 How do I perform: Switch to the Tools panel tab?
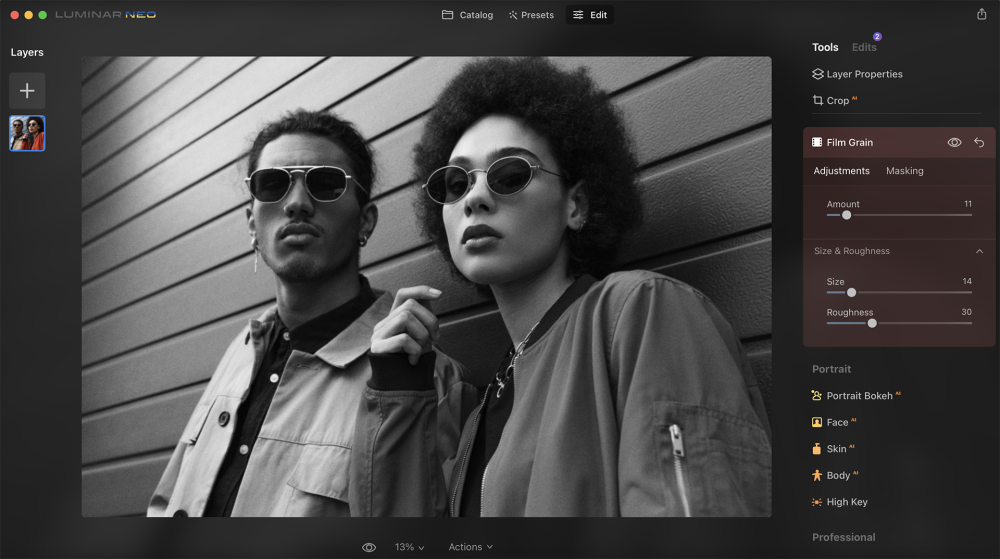pyautogui.click(x=825, y=47)
